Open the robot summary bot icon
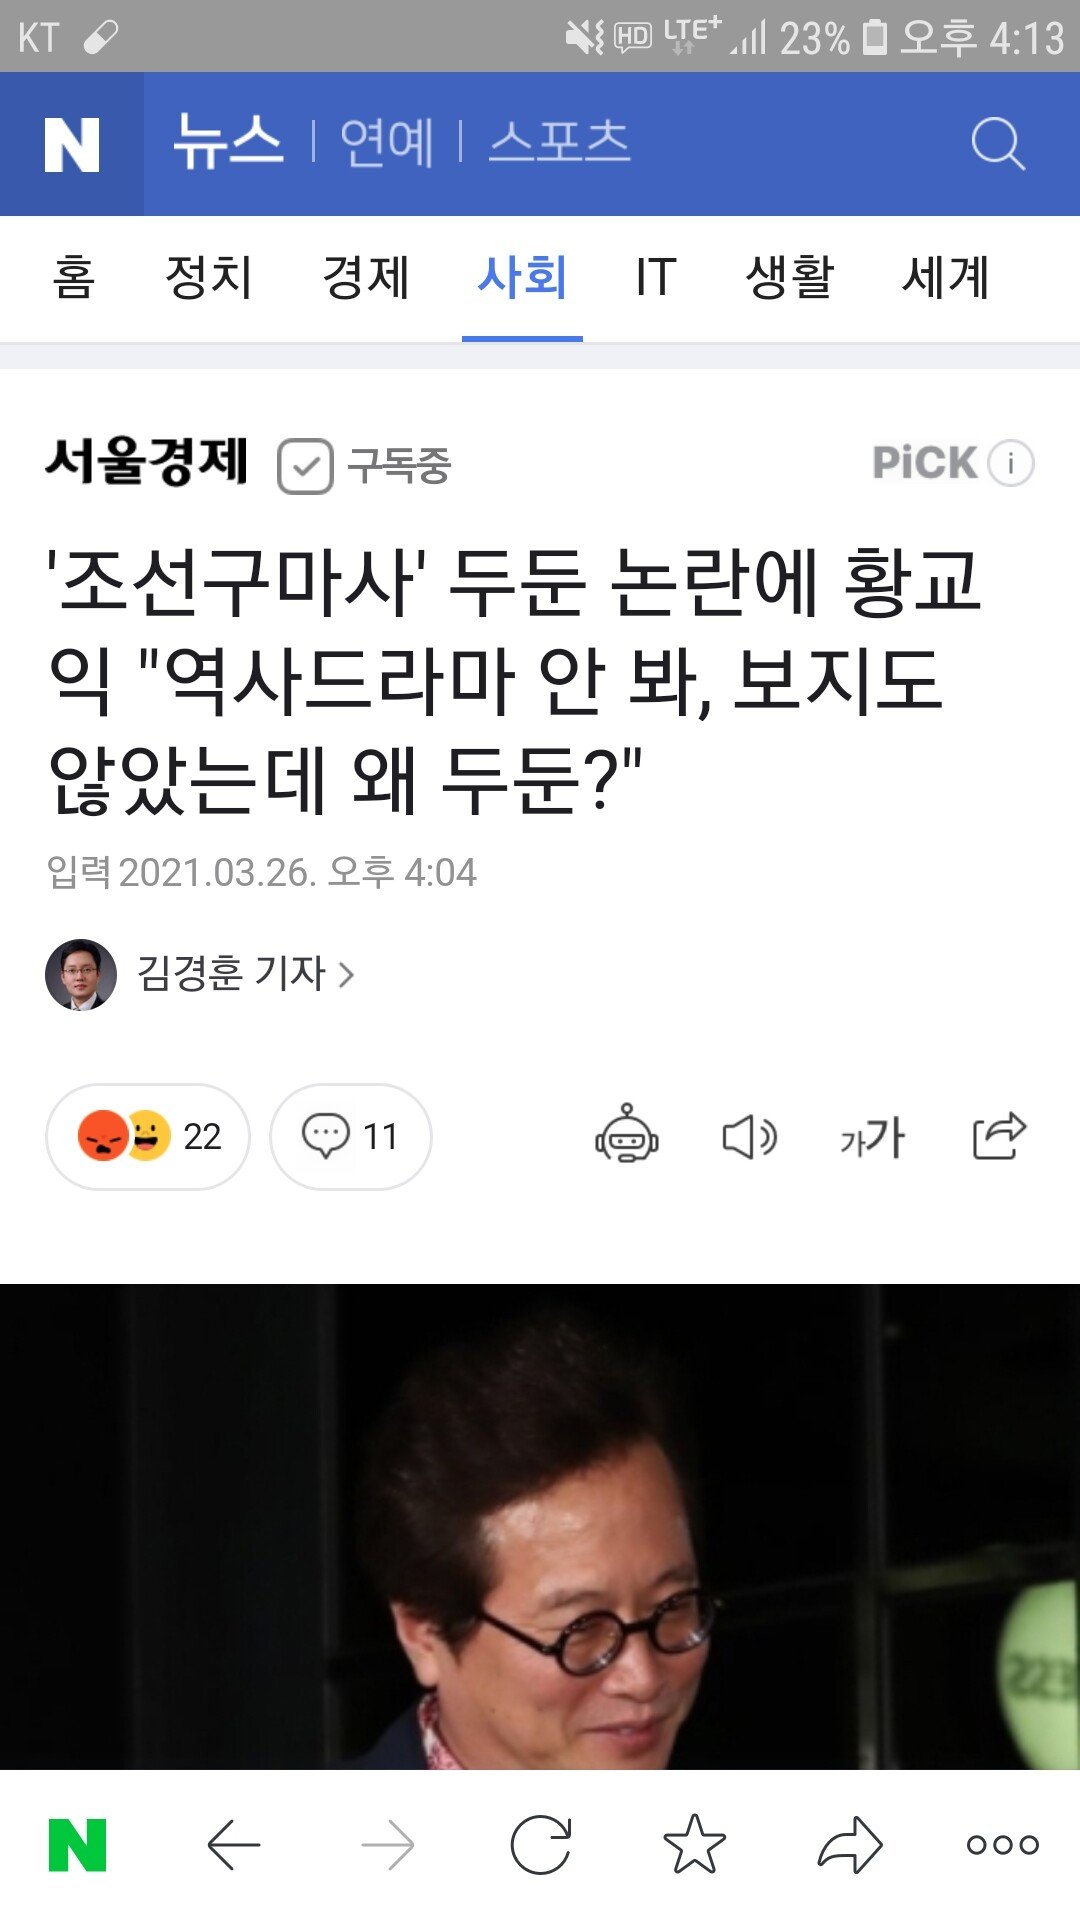1080x1920 pixels. click(627, 1135)
